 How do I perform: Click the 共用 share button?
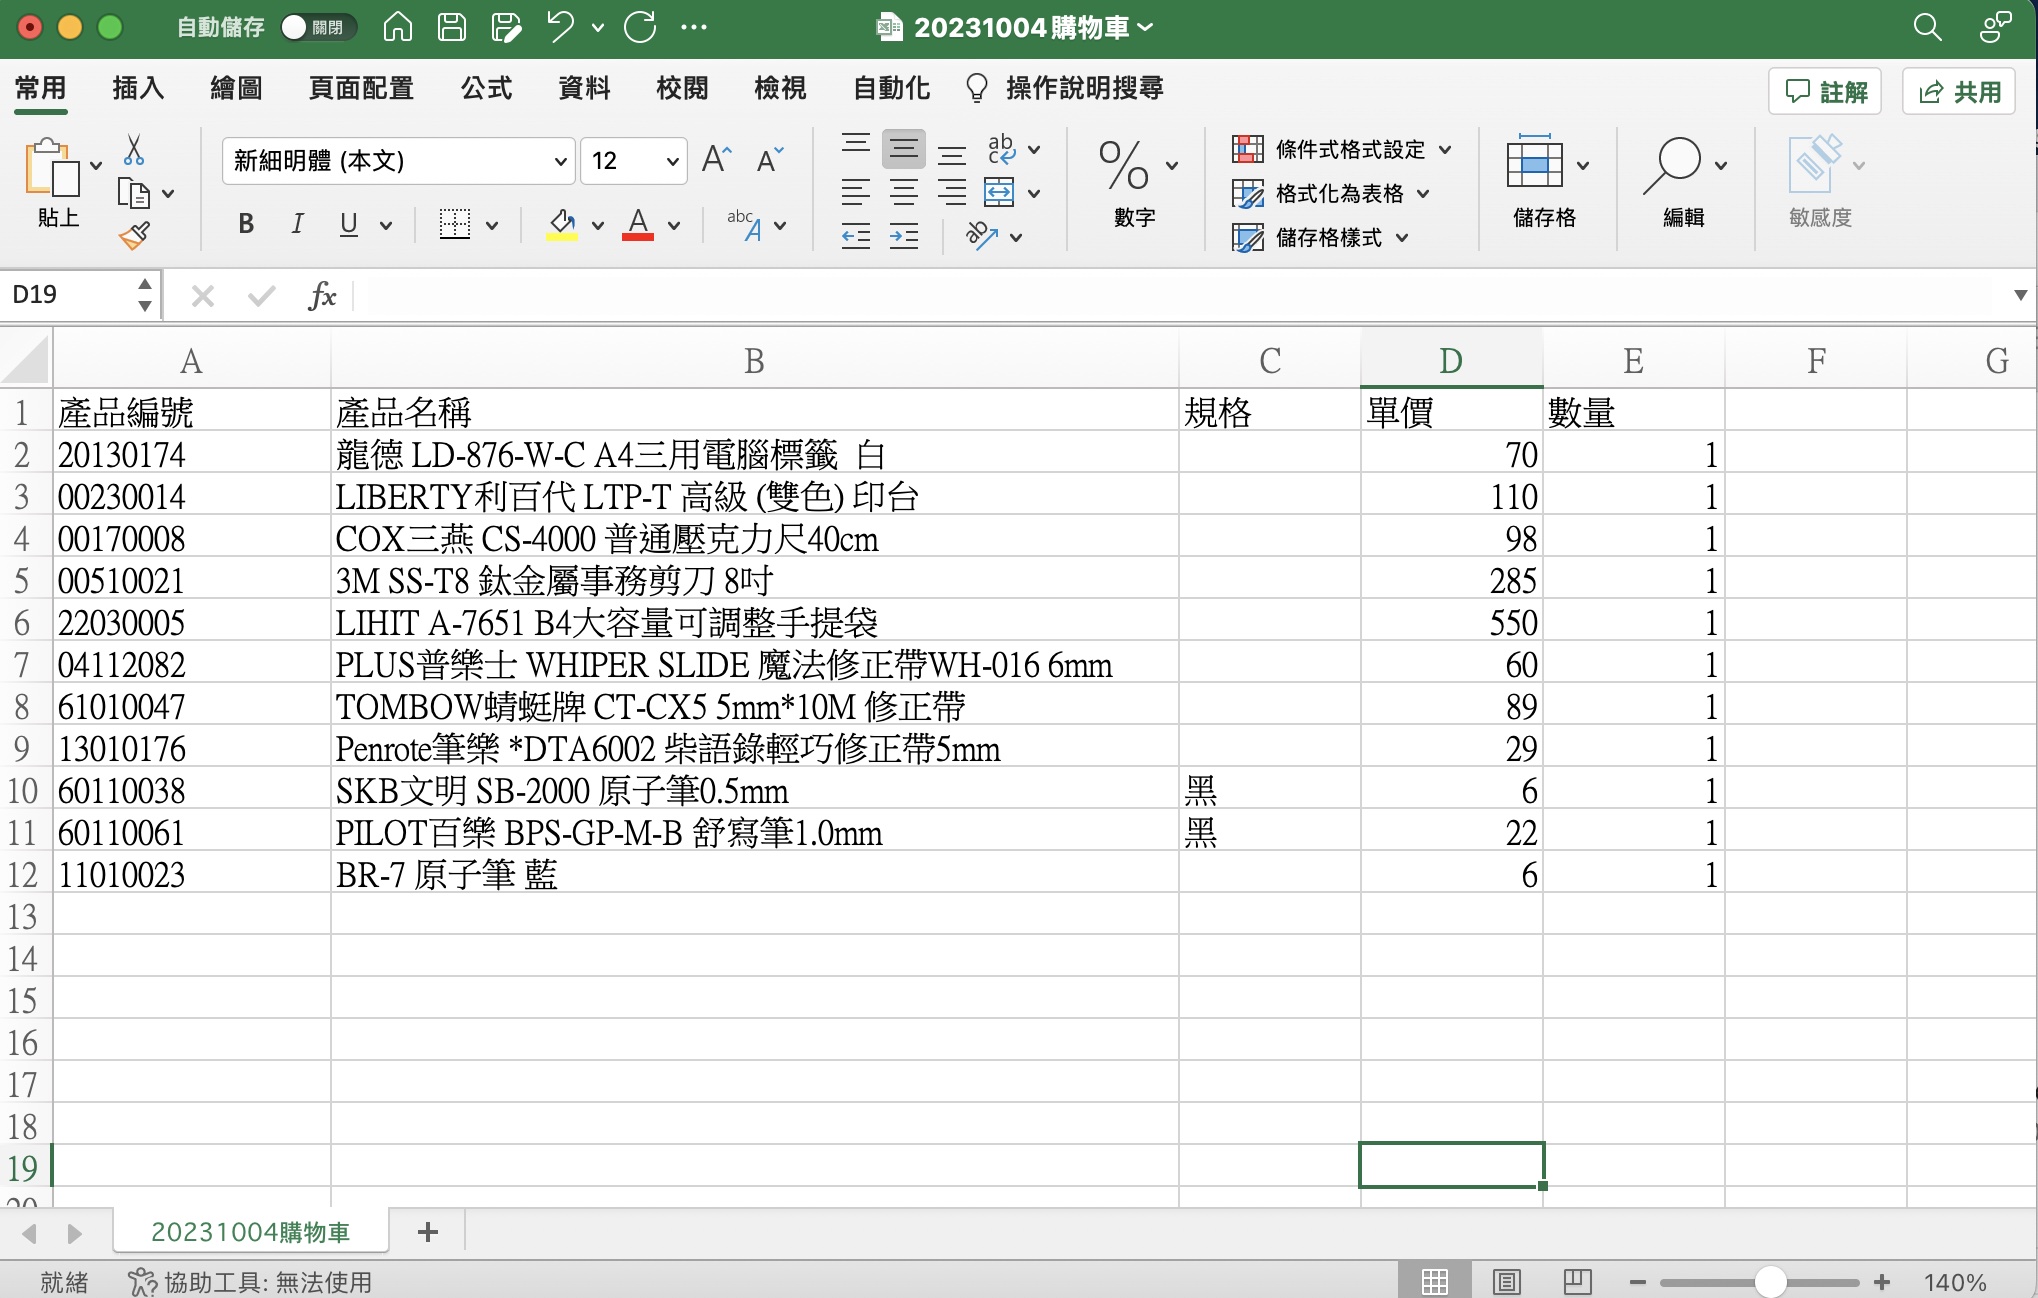point(1958,92)
